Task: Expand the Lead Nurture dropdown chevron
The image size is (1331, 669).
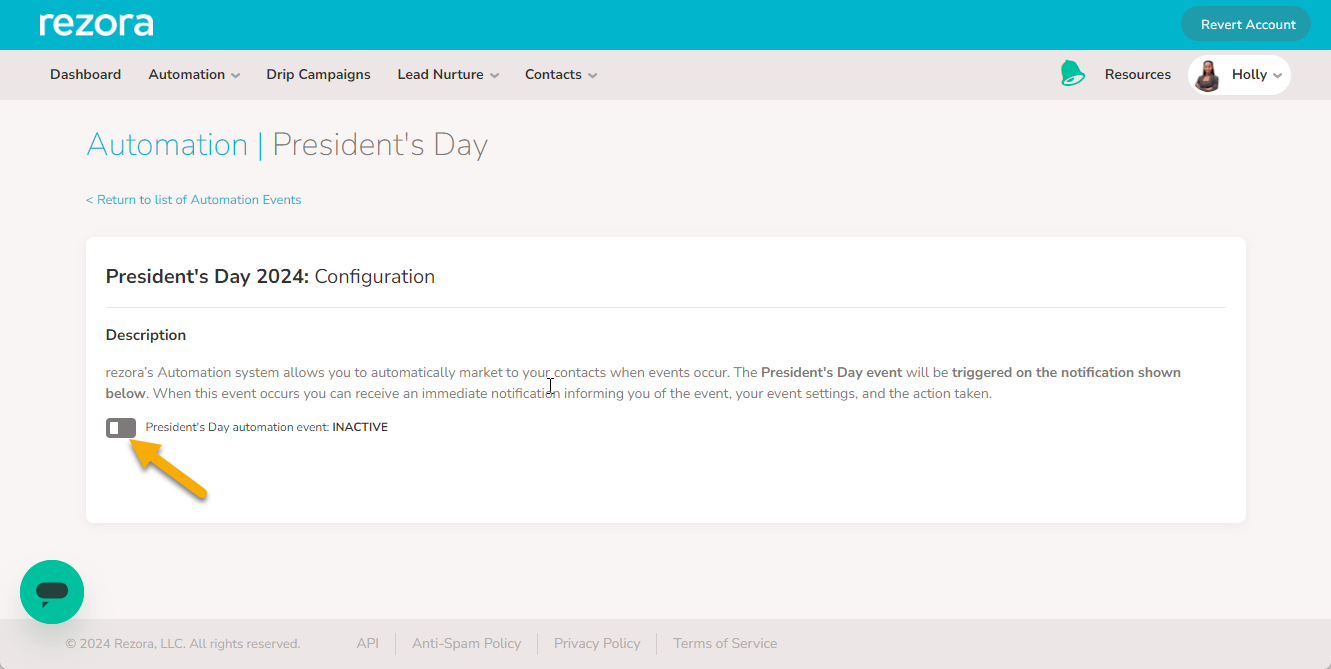Action: (x=494, y=76)
